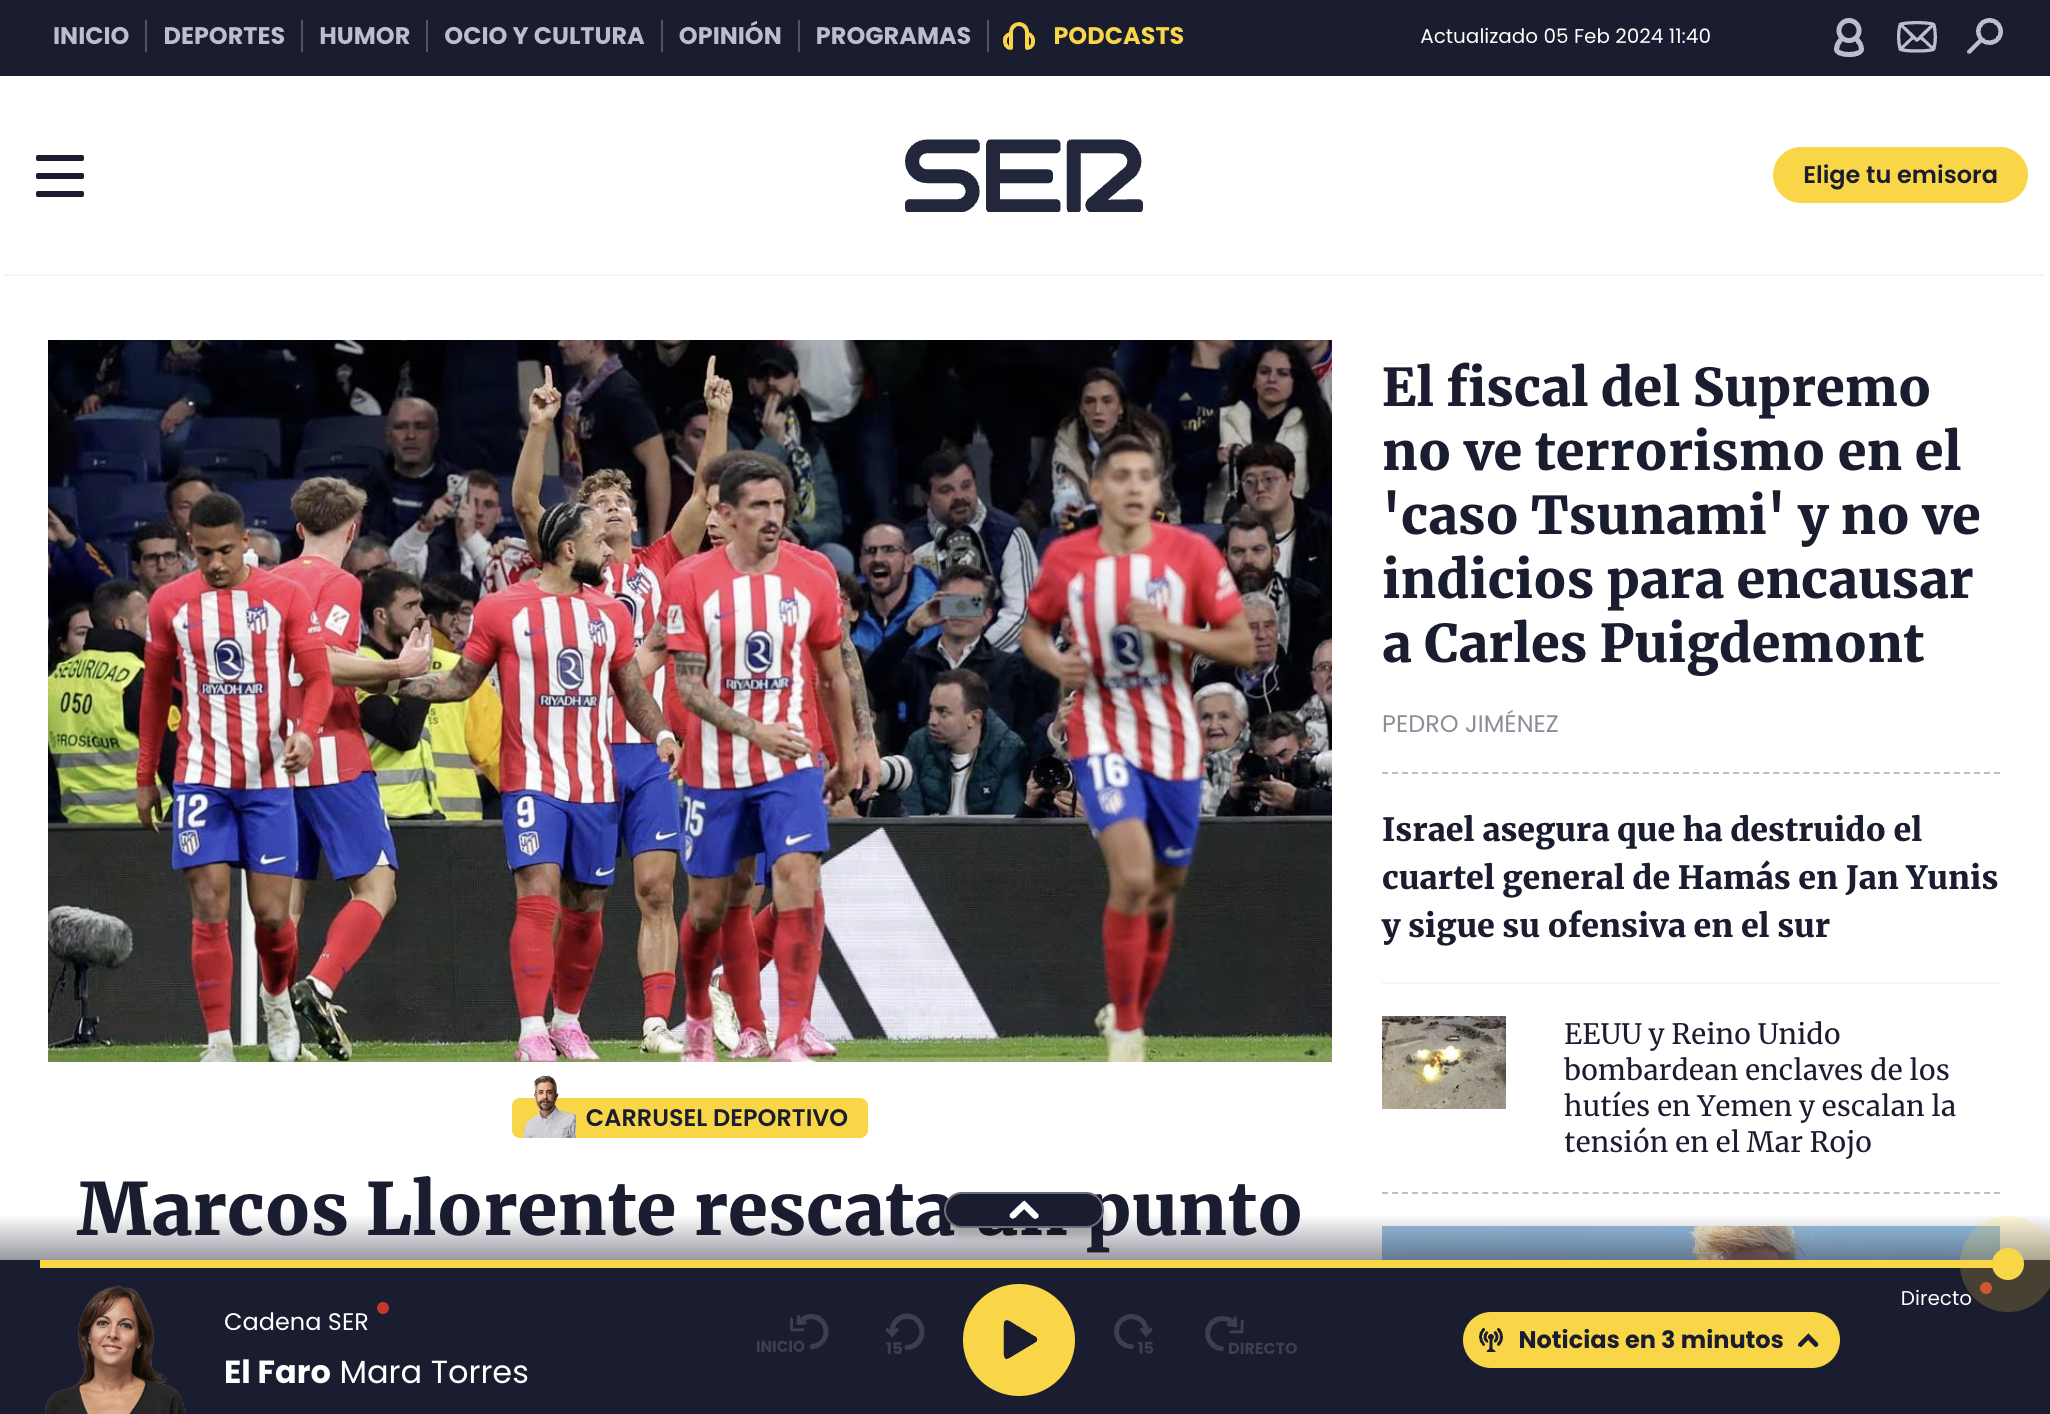
Task: Read the fiscal del Supremo Tsunami headline
Action: (x=1681, y=515)
